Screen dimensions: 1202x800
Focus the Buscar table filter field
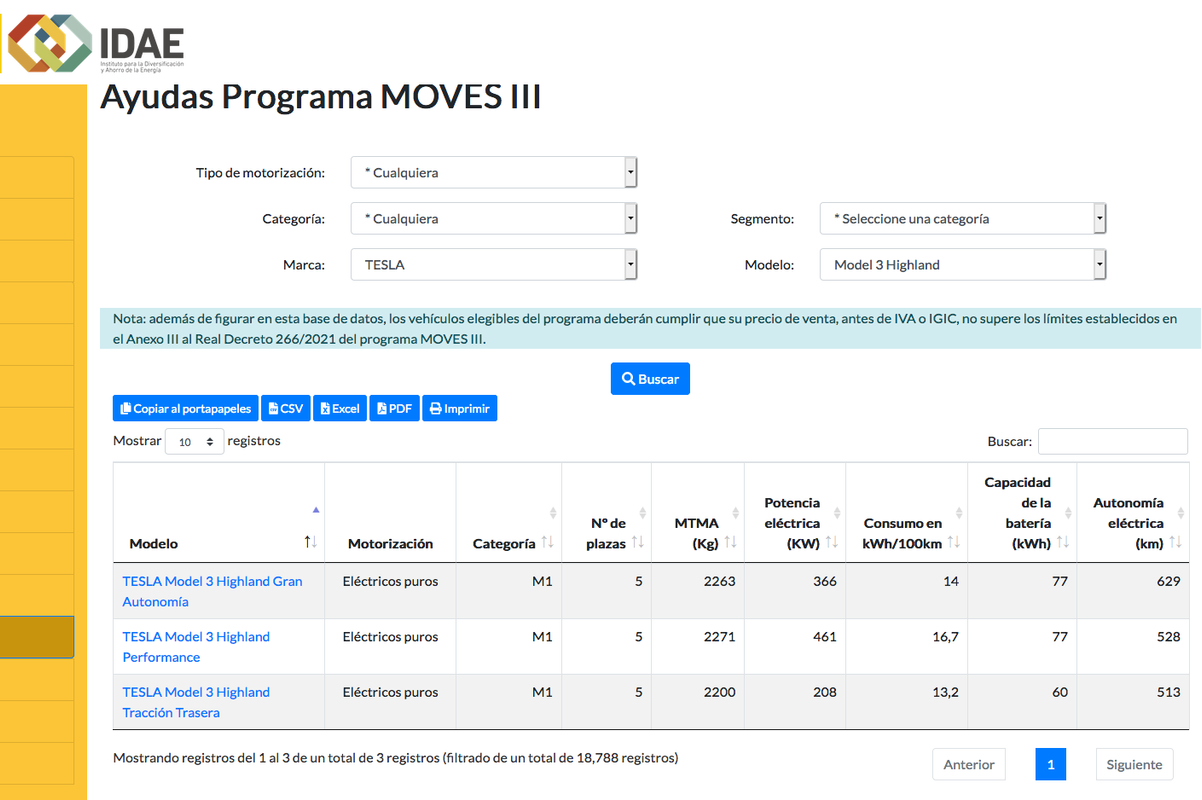coord(1113,441)
